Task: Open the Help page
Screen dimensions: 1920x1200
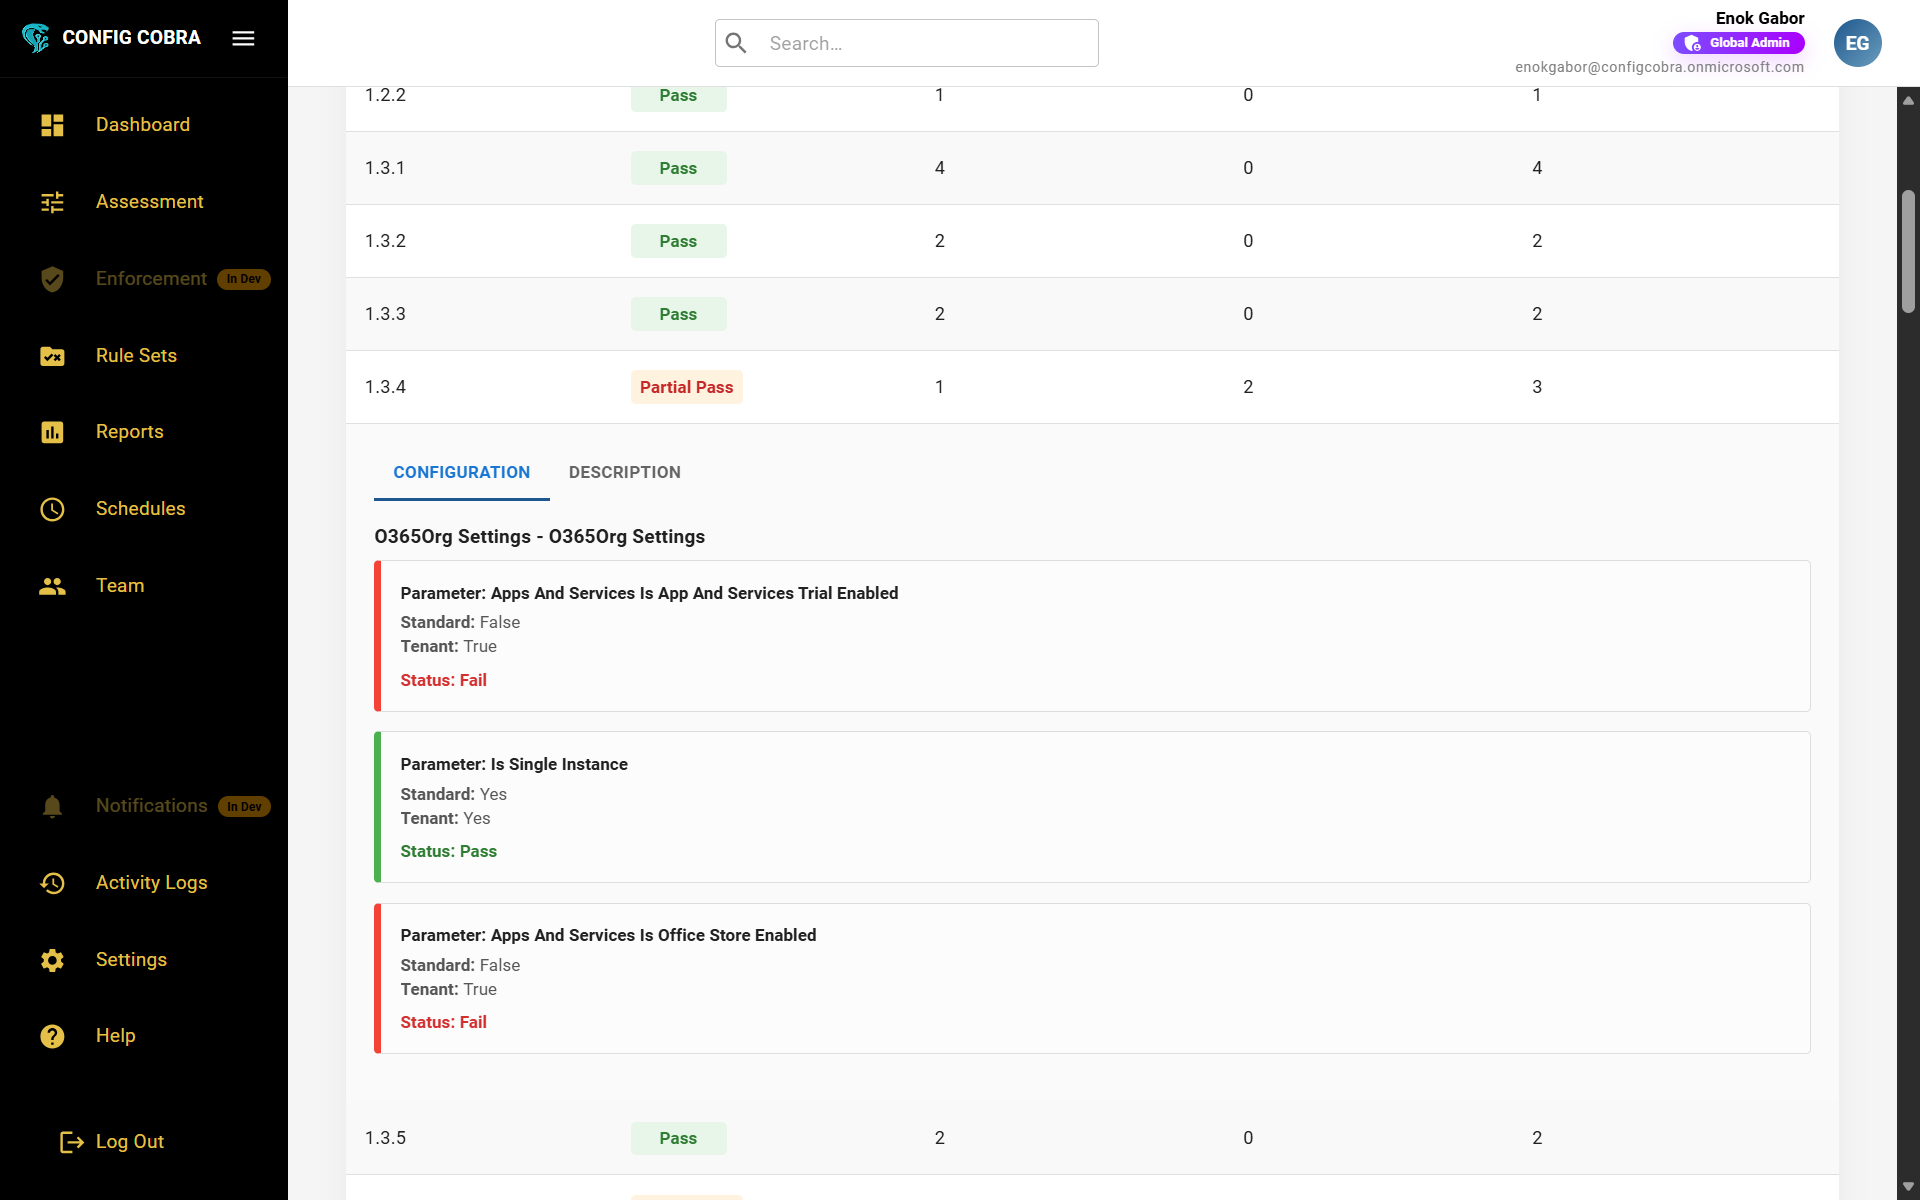Action: coord(116,1035)
